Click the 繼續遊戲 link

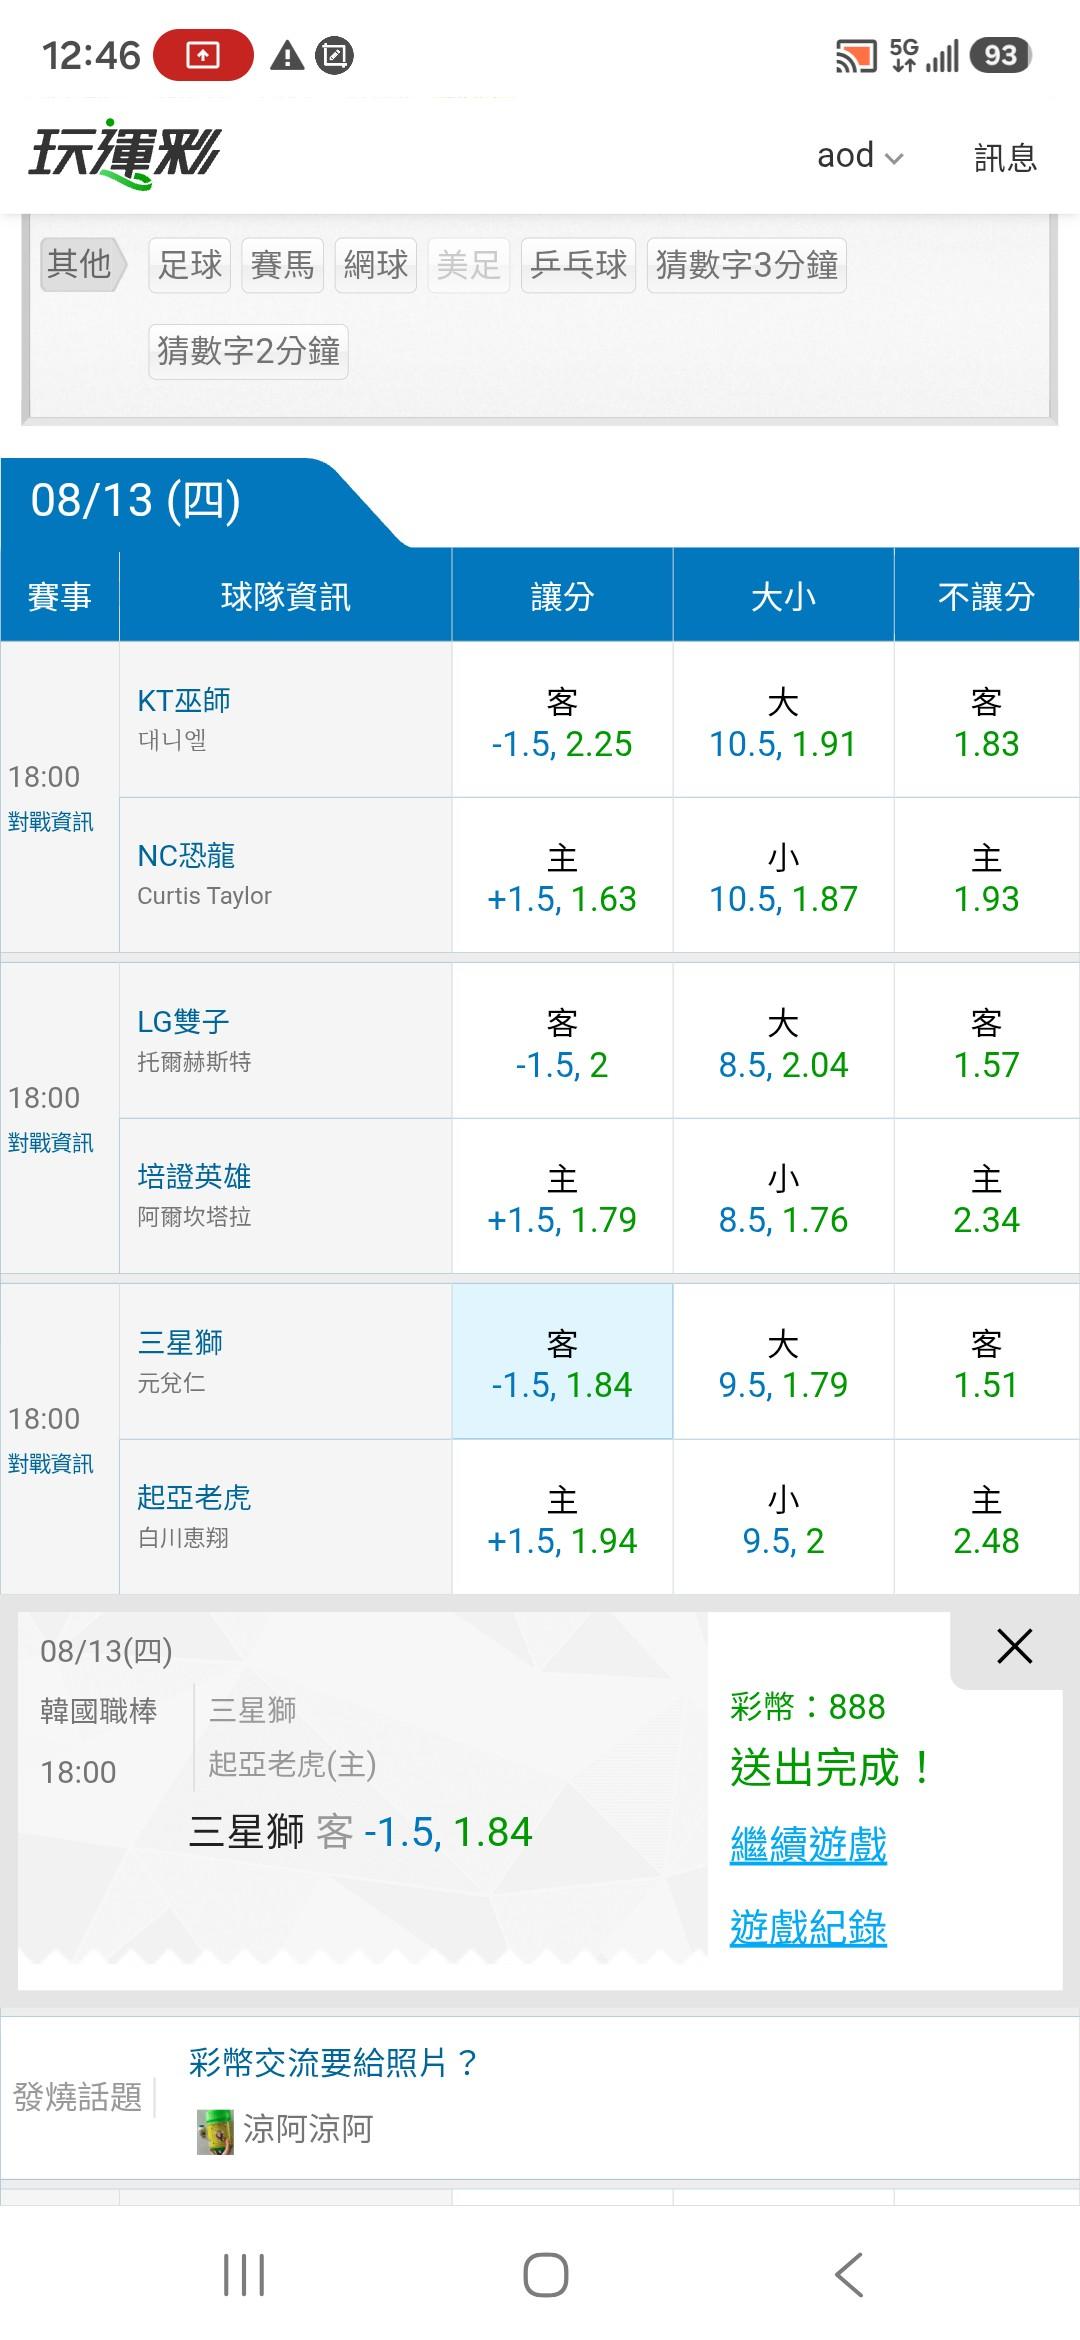808,1844
